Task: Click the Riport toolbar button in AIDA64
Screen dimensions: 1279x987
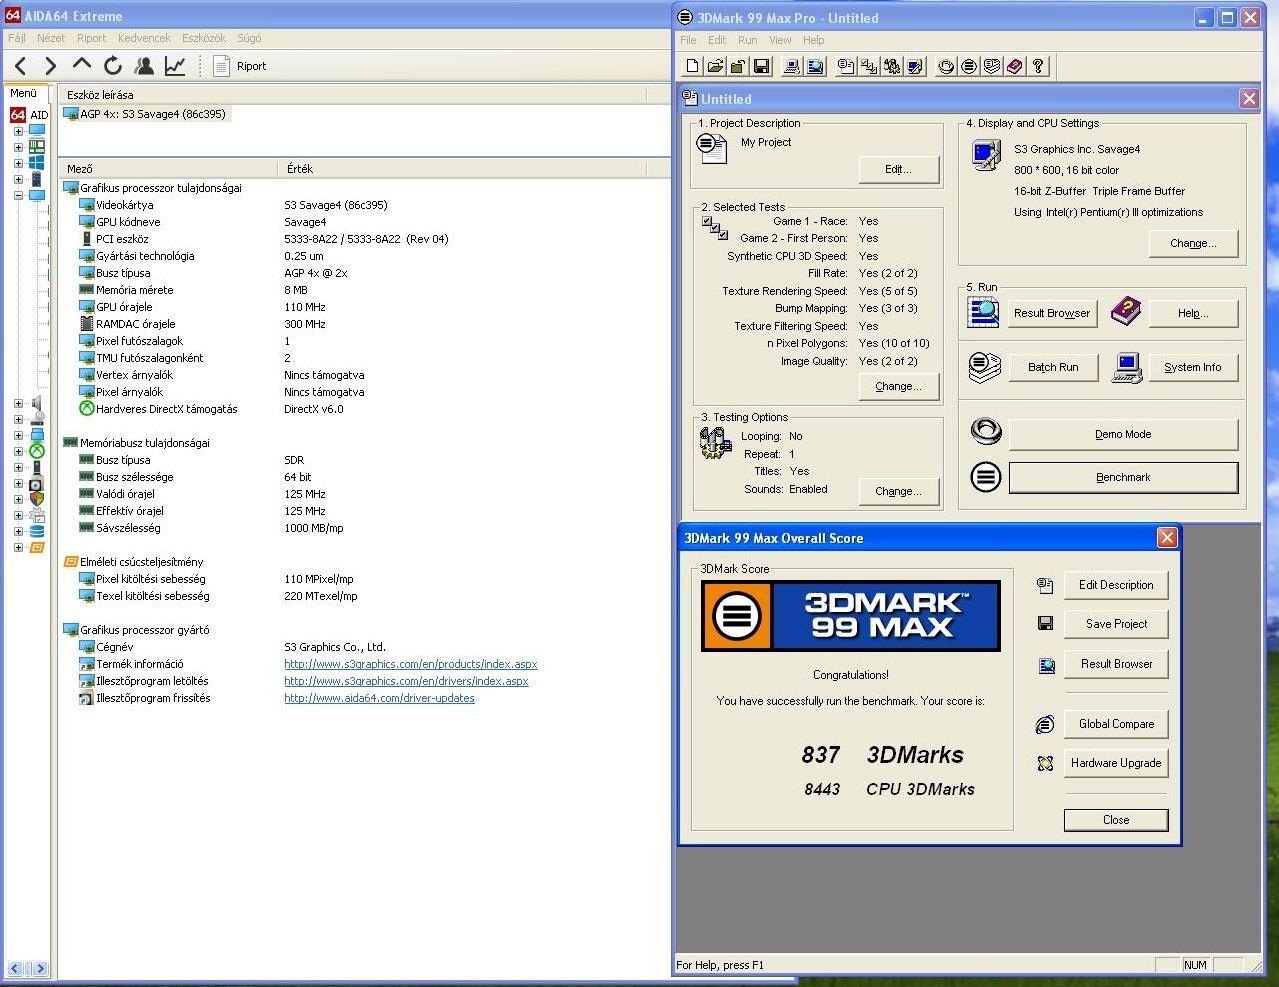Action: pos(240,66)
